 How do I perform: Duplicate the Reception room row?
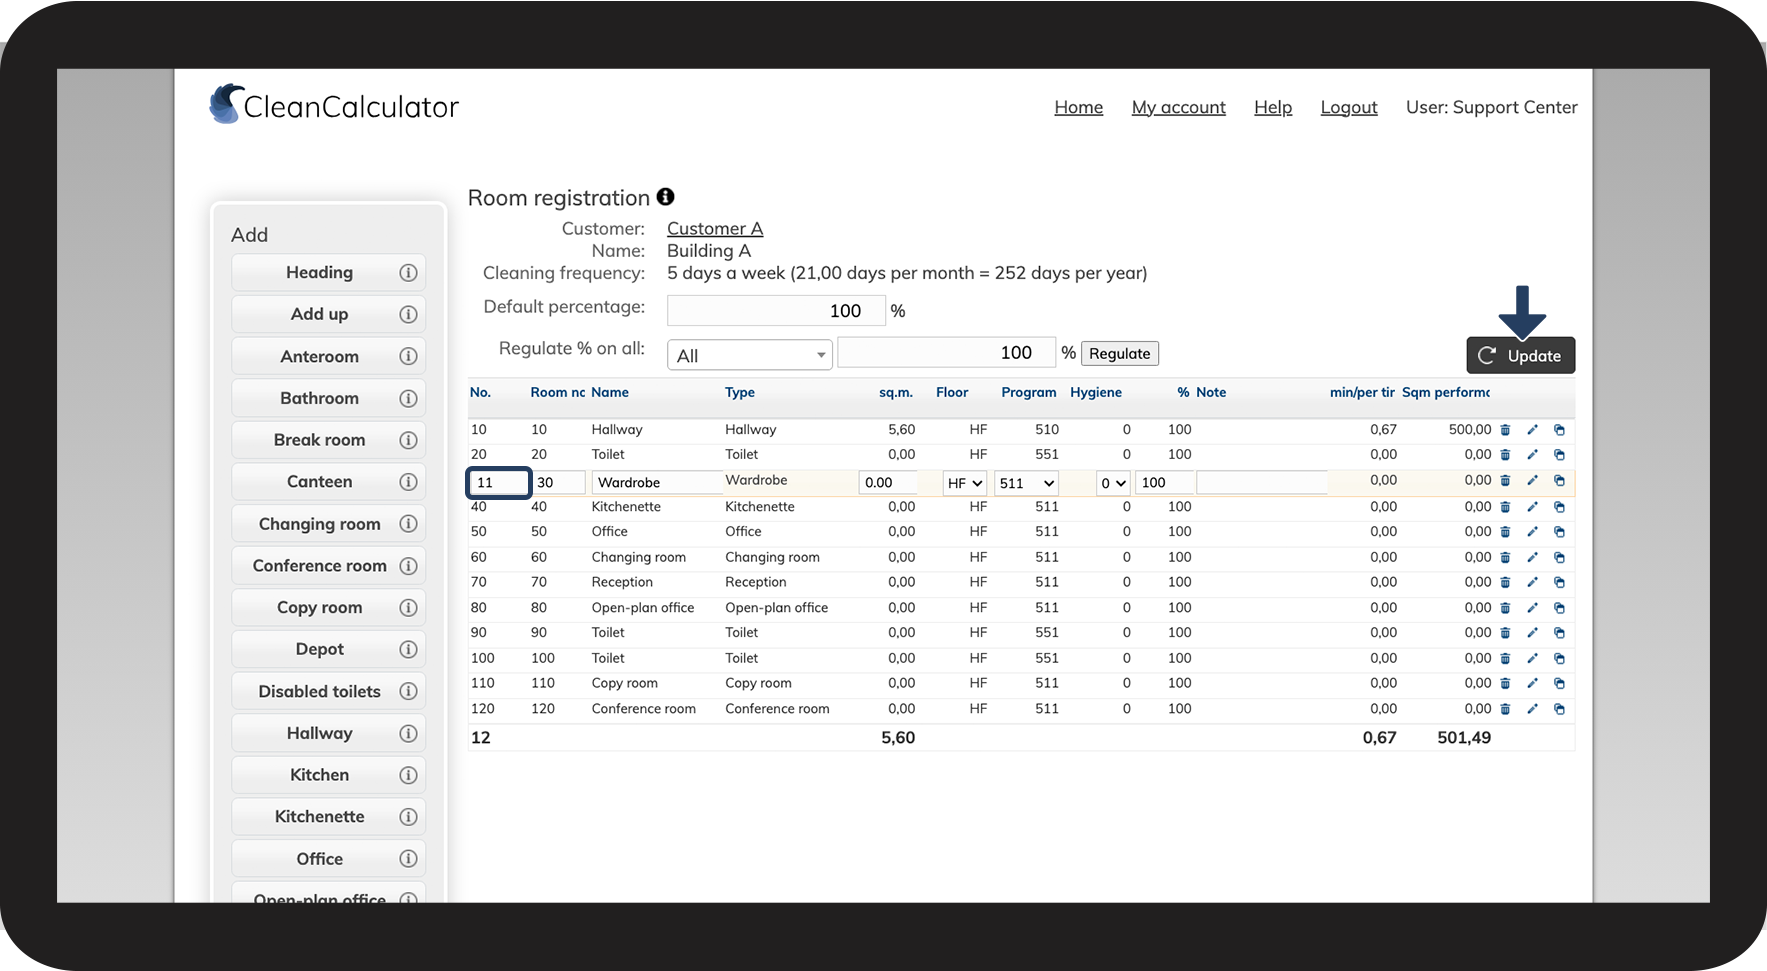[x=1559, y=583]
